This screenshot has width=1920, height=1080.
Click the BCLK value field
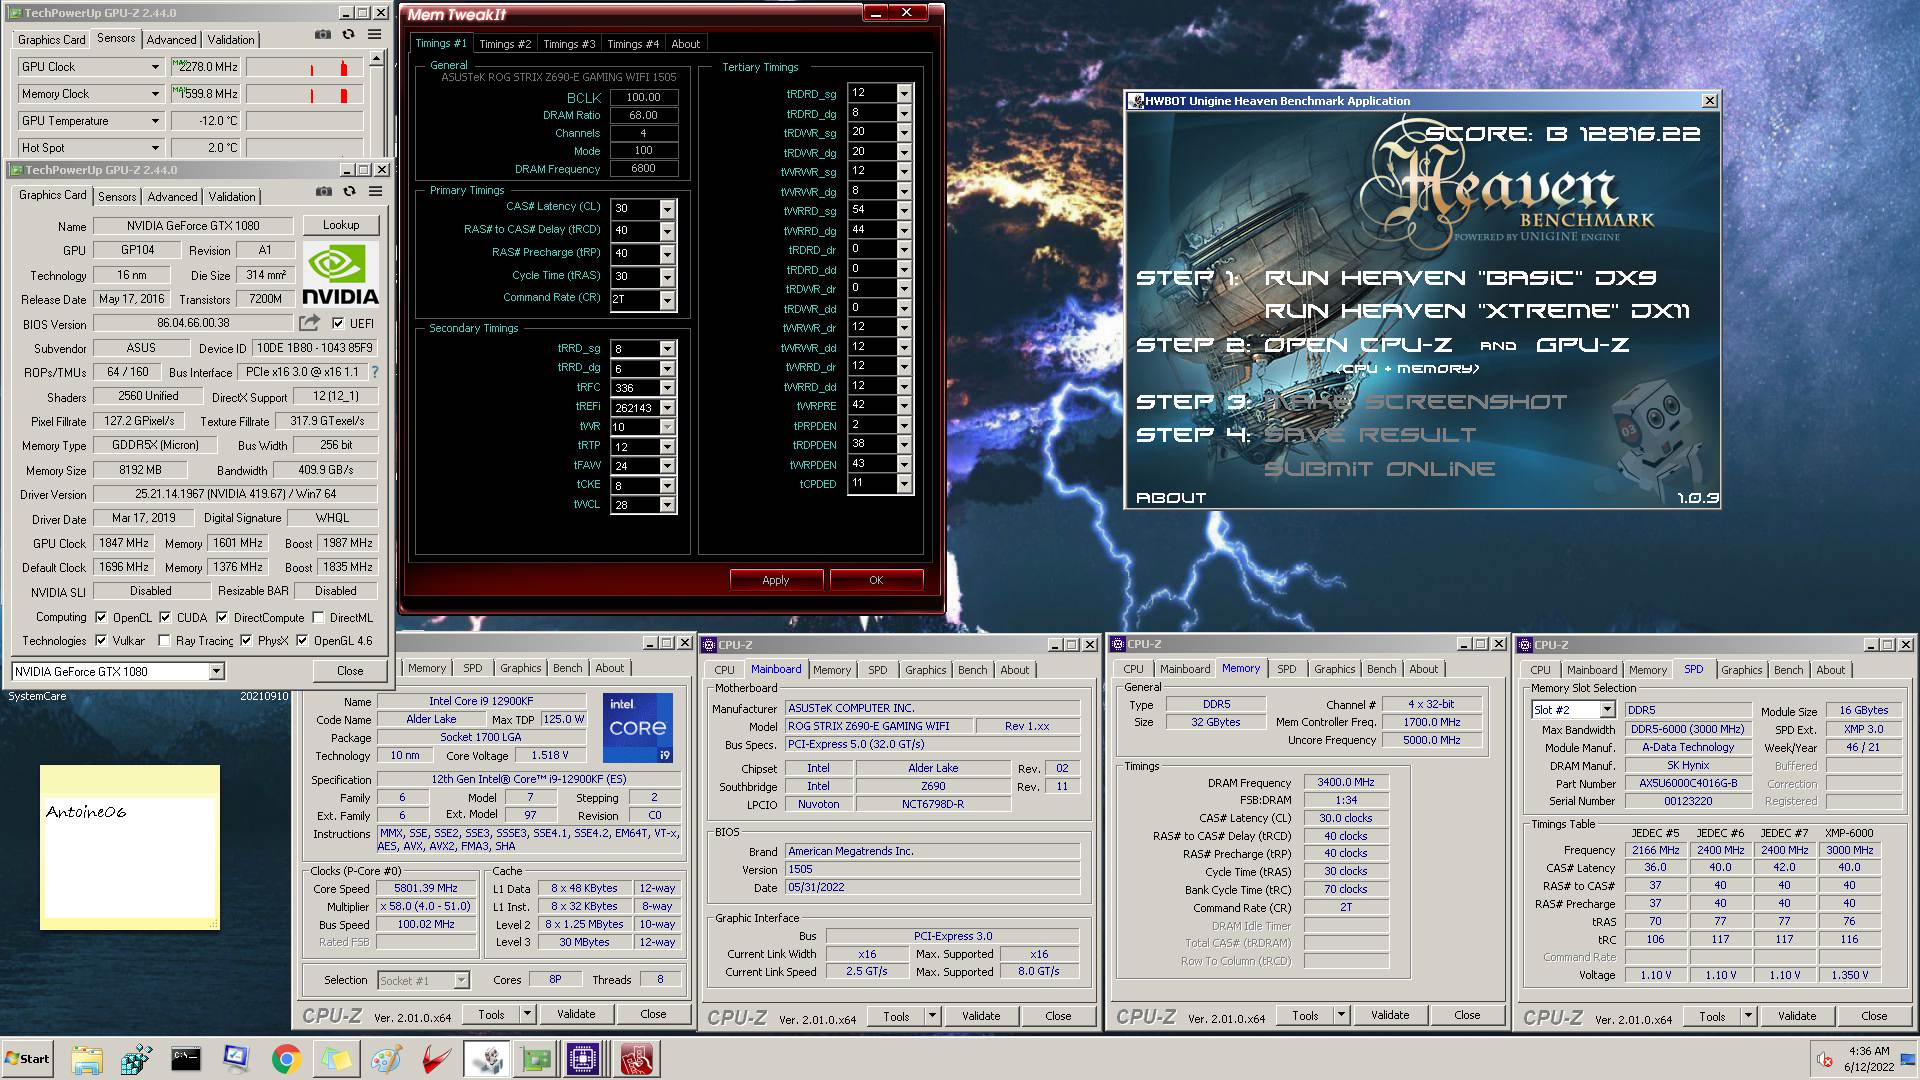tap(643, 97)
